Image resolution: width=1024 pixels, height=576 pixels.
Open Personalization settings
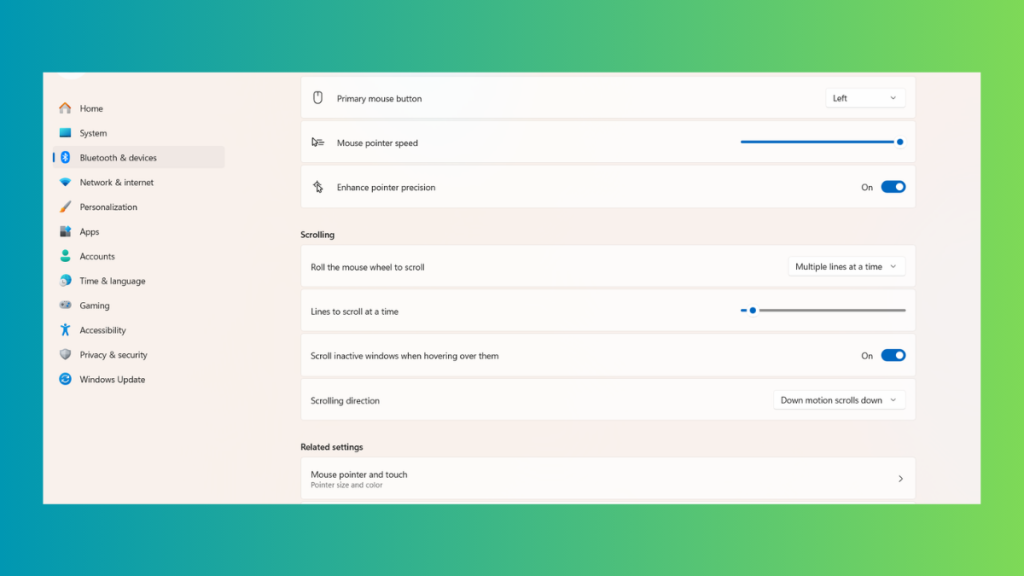pyautogui.click(x=138, y=207)
